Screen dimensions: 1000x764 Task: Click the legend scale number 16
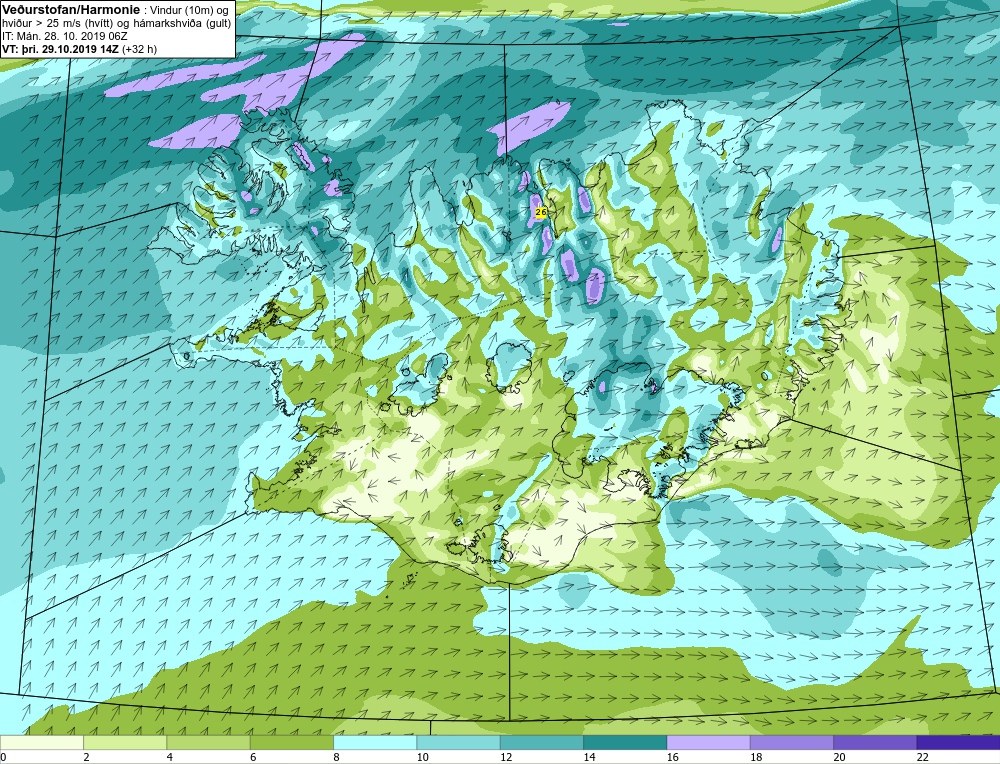pos(672,757)
